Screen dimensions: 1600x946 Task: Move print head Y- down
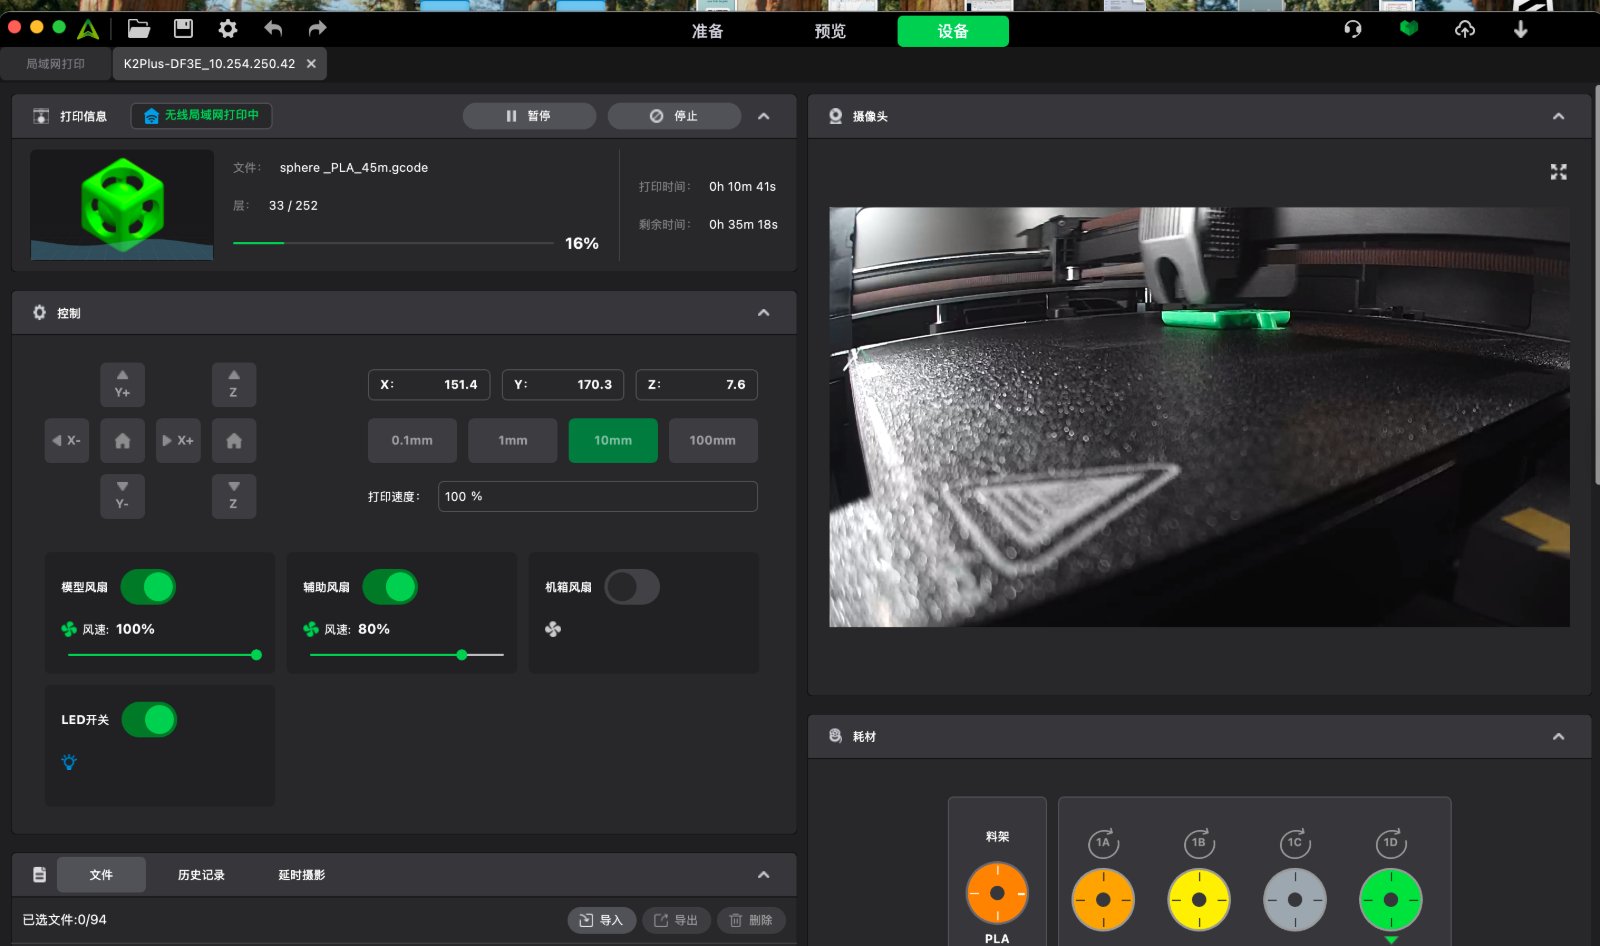pos(122,496)
